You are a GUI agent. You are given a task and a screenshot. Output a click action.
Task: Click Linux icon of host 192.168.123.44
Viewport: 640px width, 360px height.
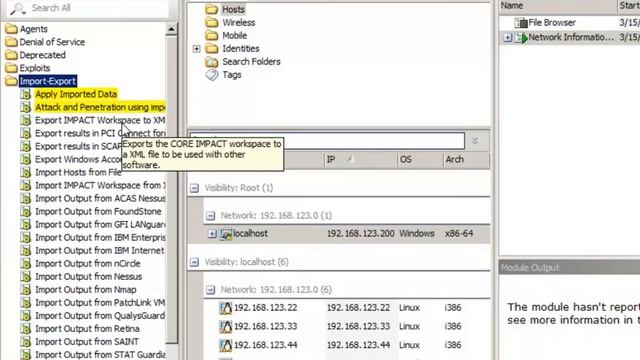pos(225,345)
